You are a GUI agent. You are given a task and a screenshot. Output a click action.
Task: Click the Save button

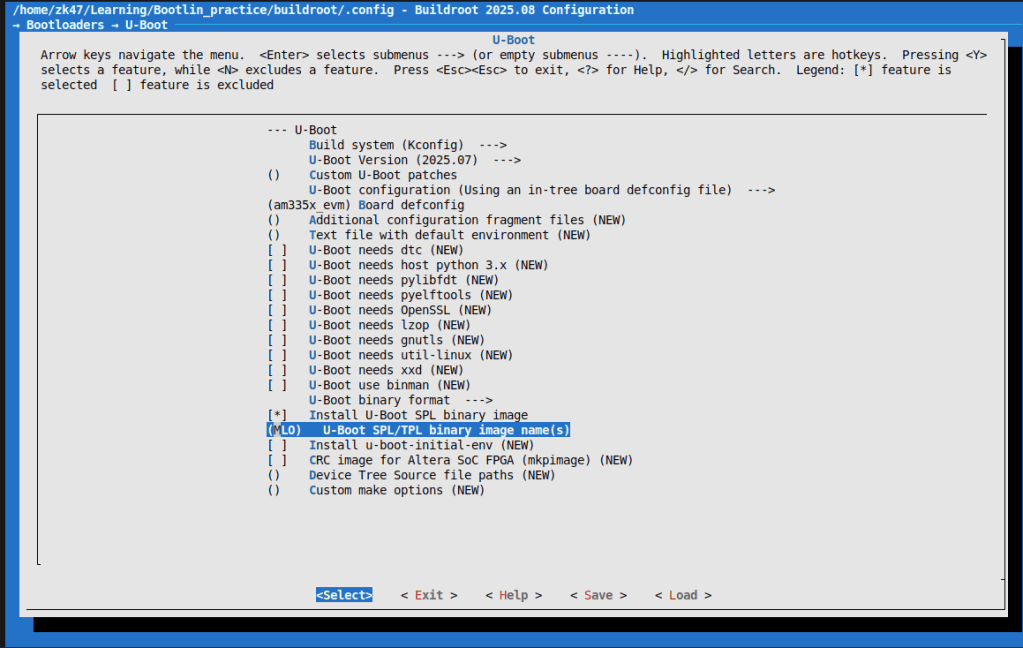pyautogui.click(x=598, y=595)
